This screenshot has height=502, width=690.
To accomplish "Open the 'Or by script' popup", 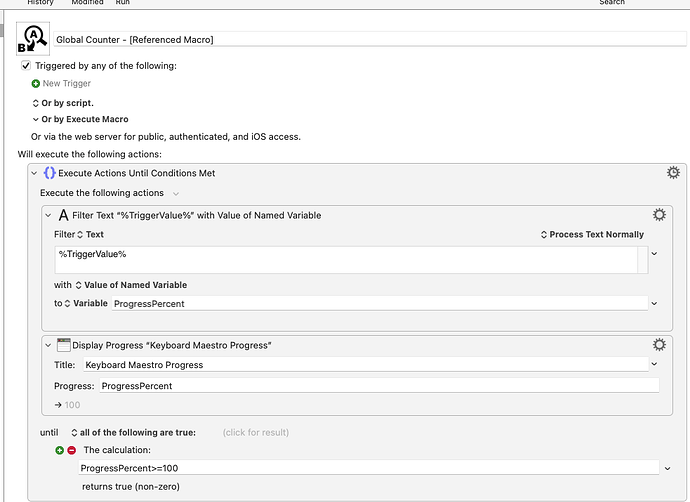I will (63, 103).
